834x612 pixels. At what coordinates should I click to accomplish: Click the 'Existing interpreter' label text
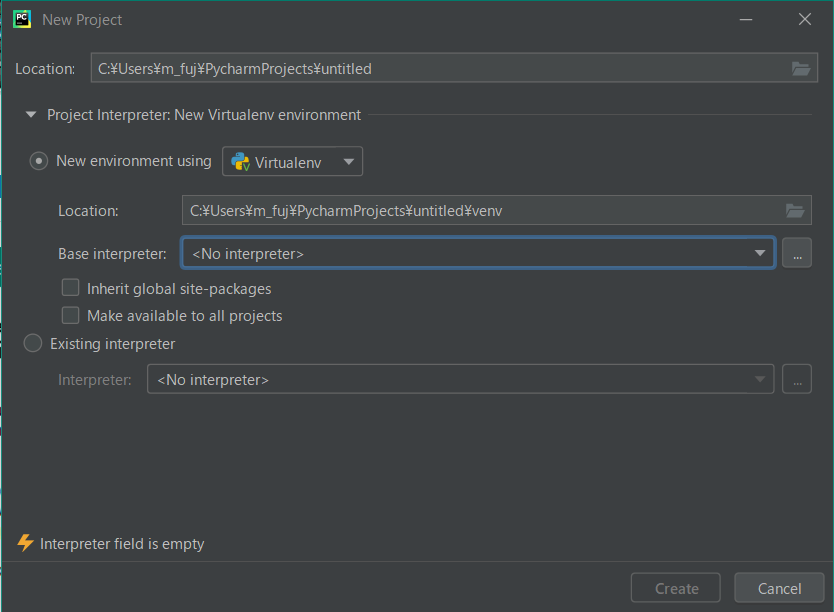(112, 344)
